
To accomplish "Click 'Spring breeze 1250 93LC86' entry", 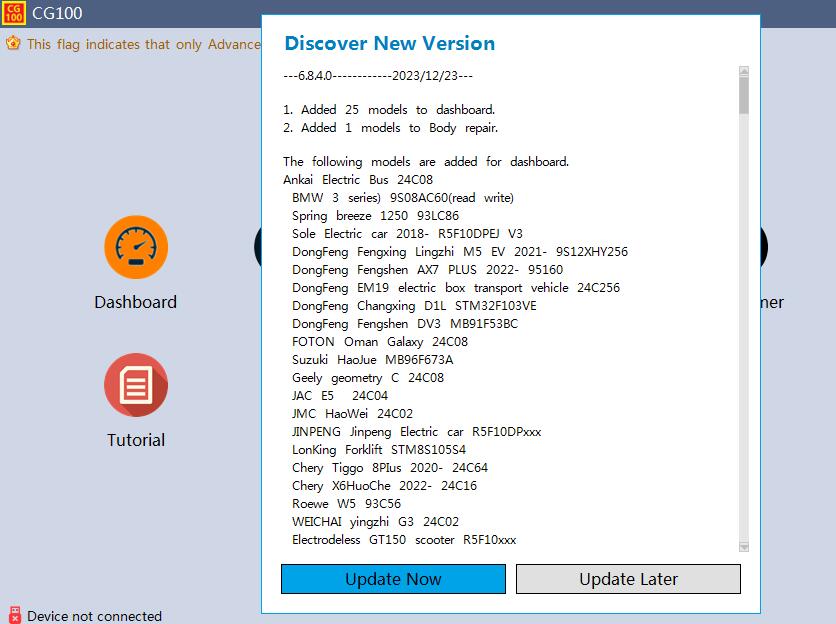I will tap(375, 216).
